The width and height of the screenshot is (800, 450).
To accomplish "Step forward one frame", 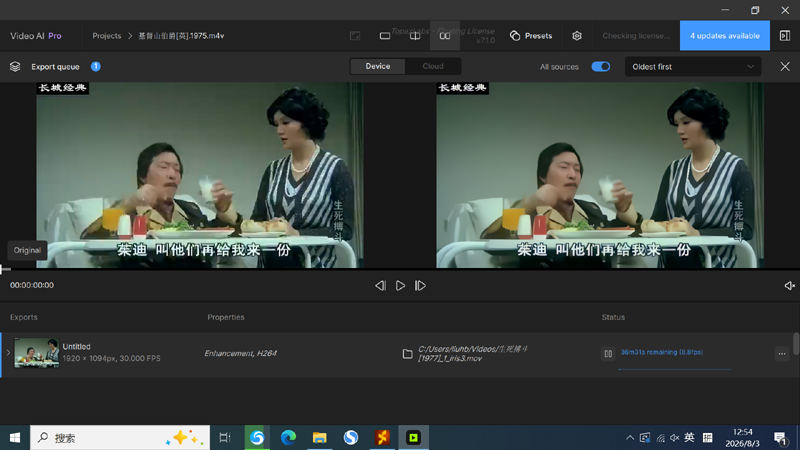I will pyautogui.click(x=420, y=286).
